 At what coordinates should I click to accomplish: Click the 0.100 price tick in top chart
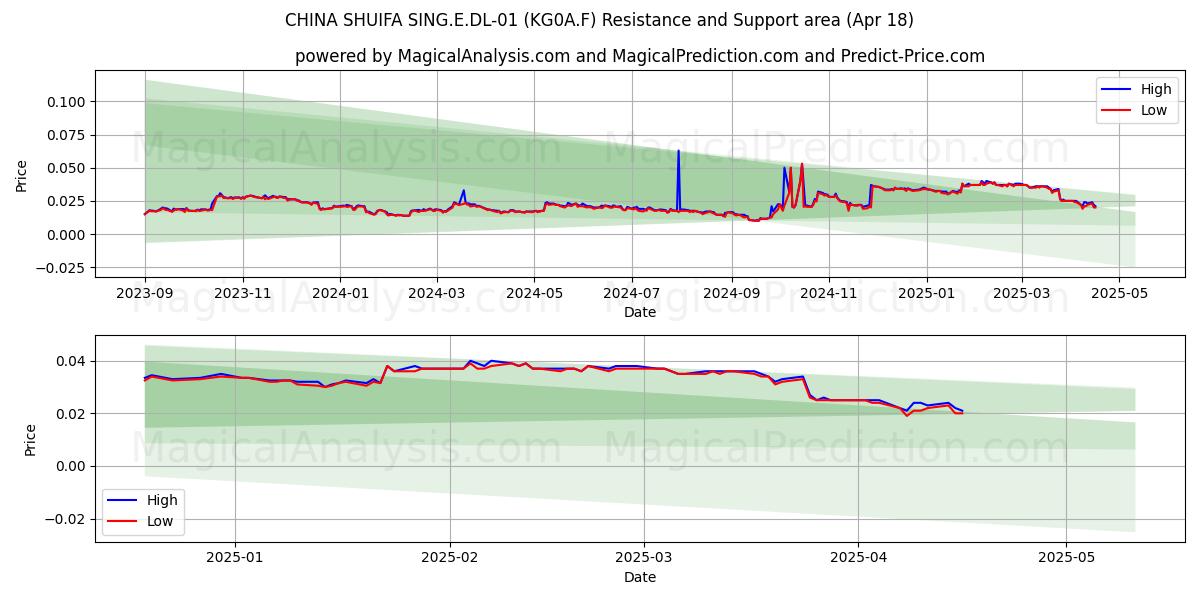(x=68, y=102)
